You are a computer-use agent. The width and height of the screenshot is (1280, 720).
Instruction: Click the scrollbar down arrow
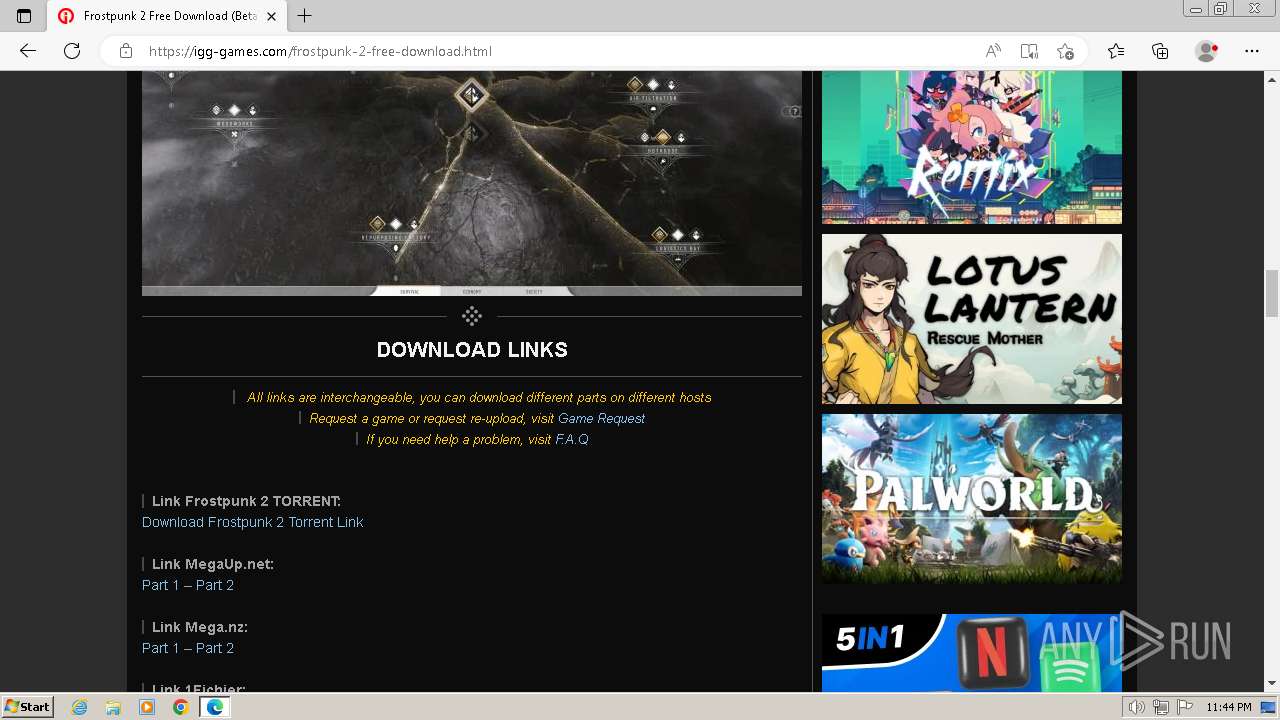(x=1272, y=684)
